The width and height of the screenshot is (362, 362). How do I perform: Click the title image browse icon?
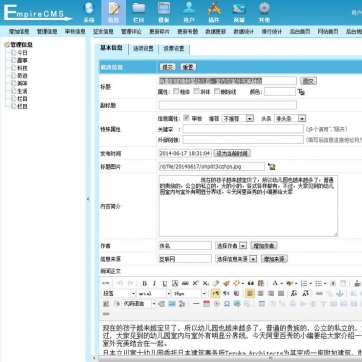point(272,166)
